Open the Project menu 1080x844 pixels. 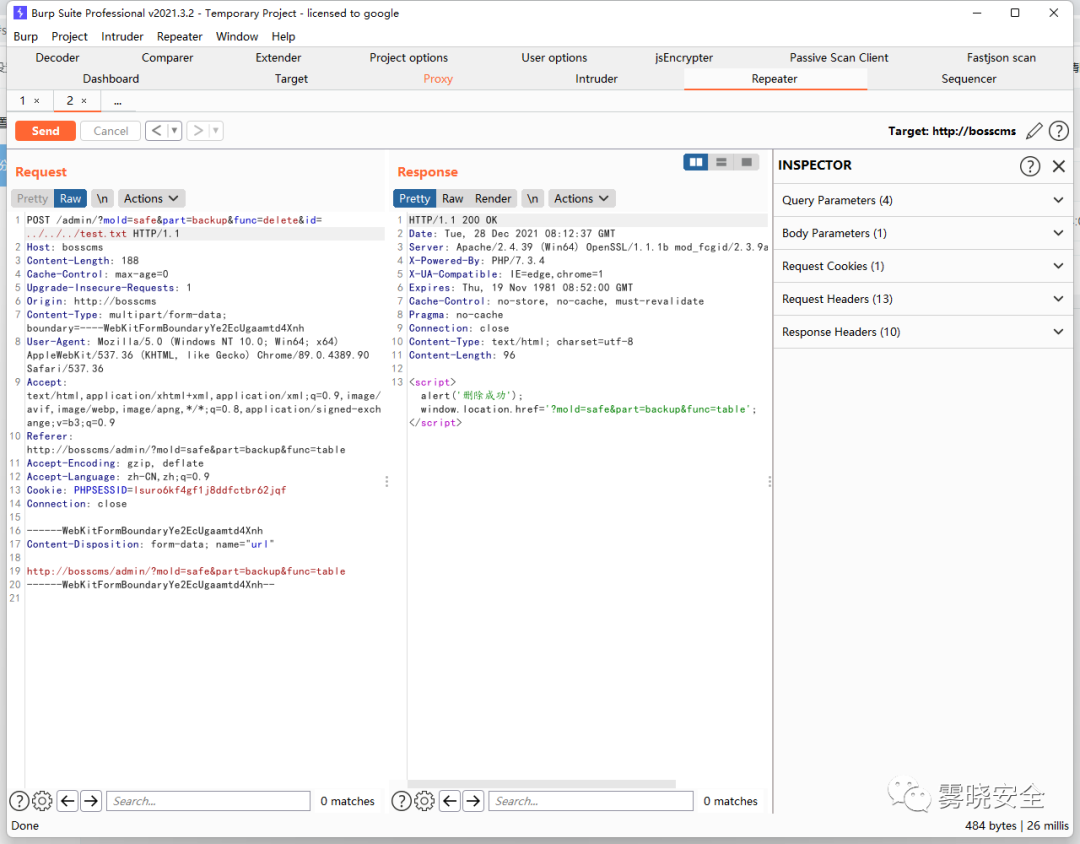70,37
